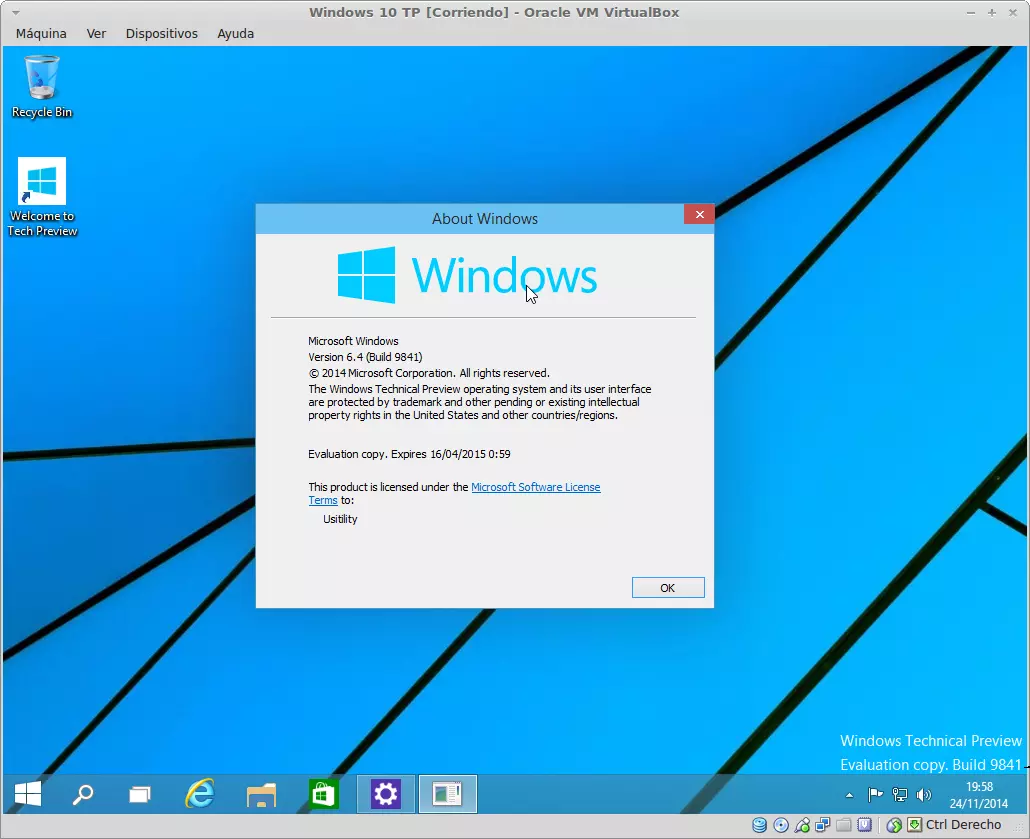Click the VirtualBox hard disk activity icon
This screenshot has height=839, width=1030.
pos(760,825)
